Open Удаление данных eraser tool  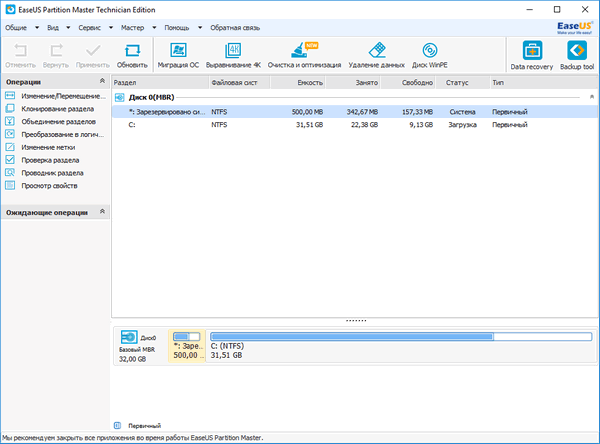coord(377,50)
